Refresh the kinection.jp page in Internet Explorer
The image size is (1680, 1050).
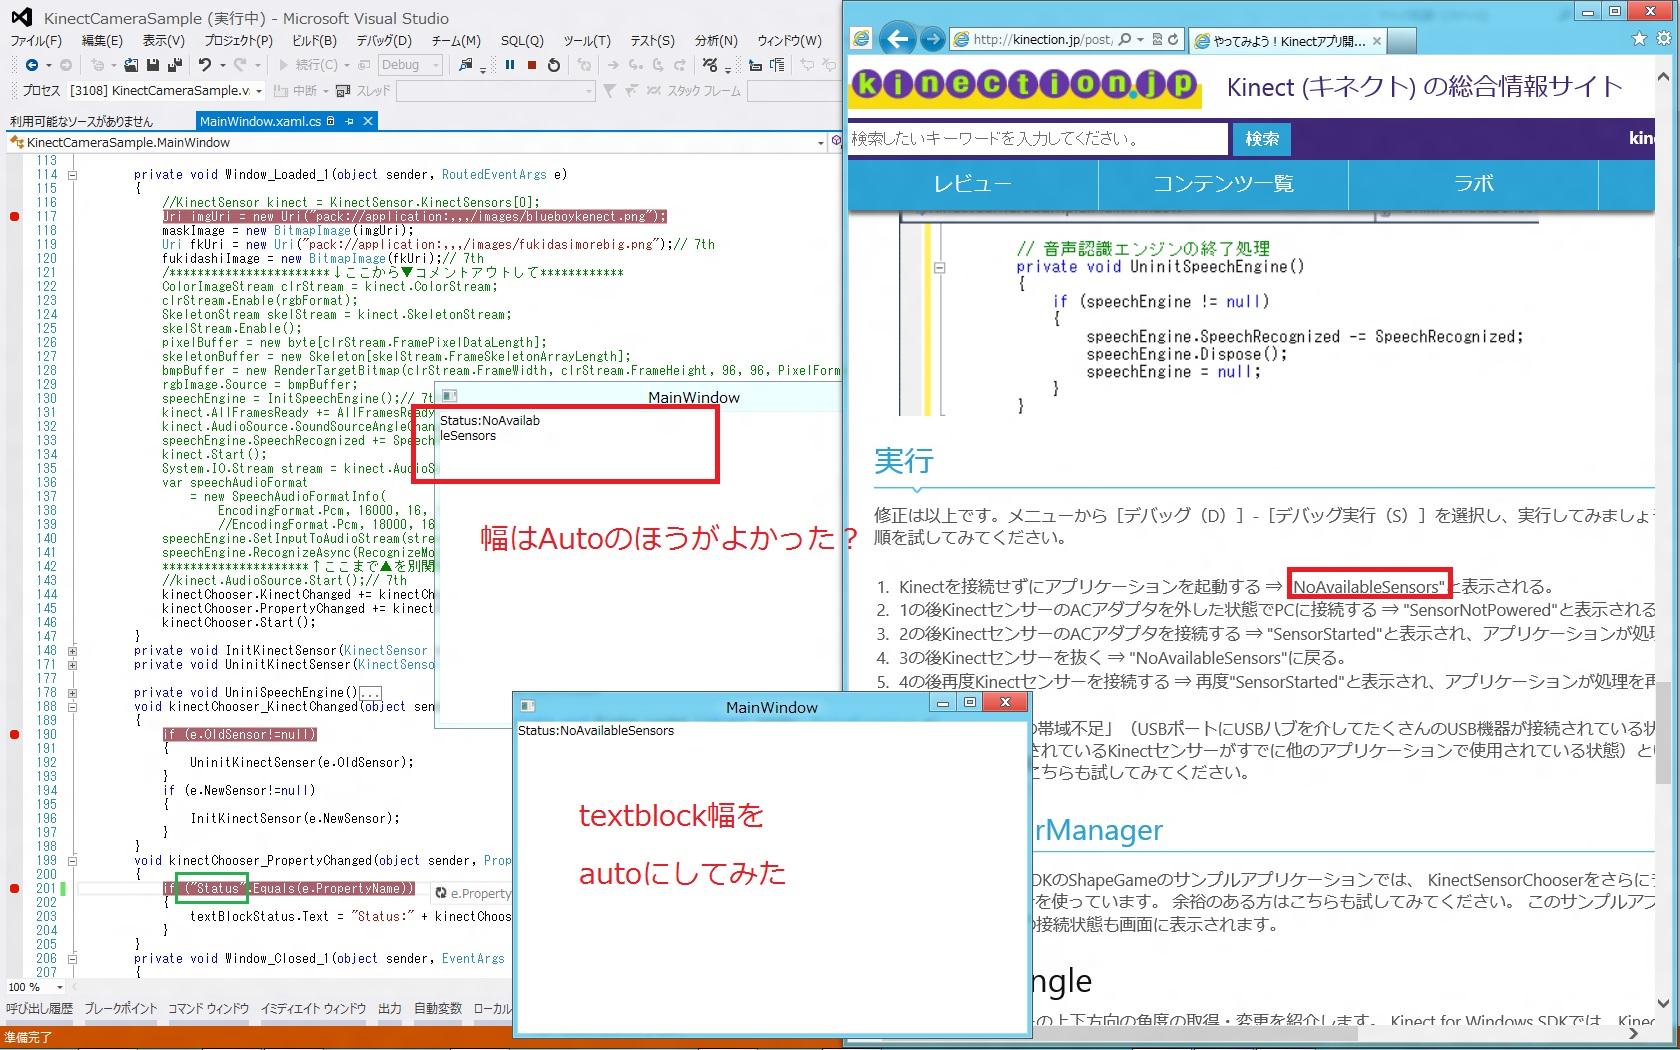(1173, 39)
